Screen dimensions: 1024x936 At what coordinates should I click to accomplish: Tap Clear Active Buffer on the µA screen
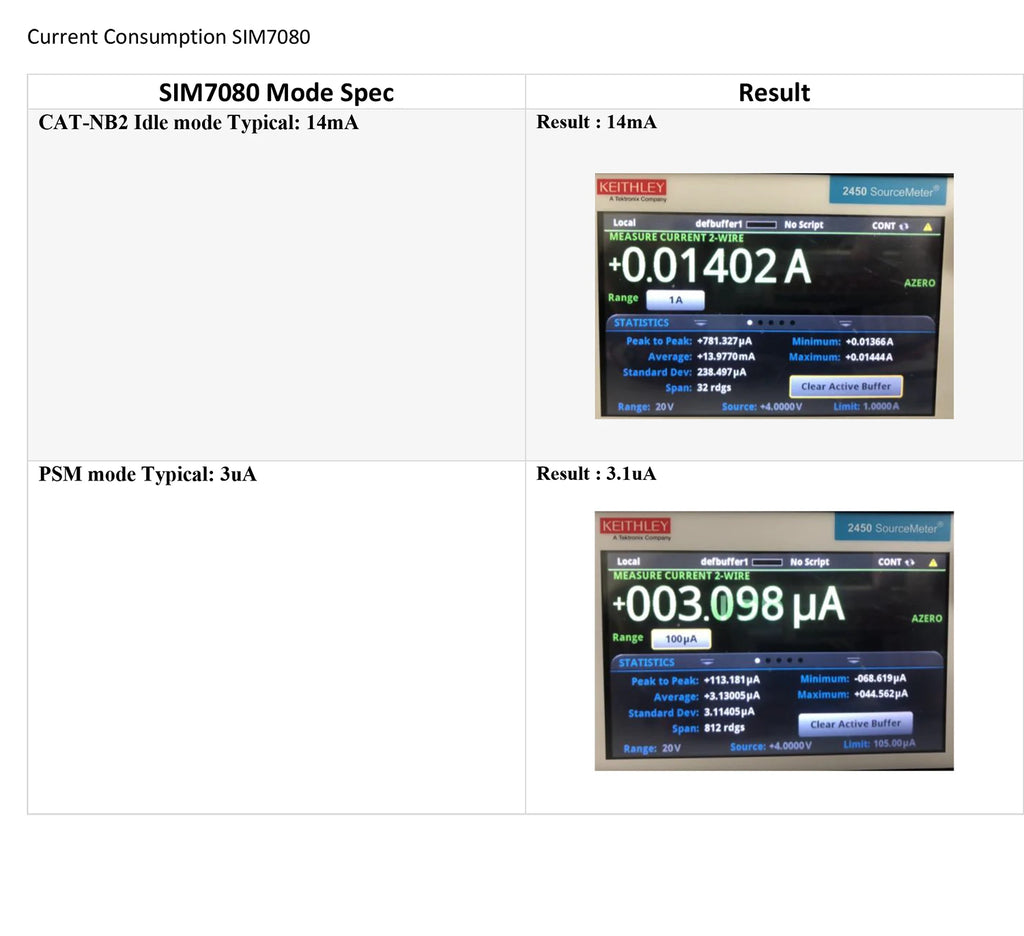tap(856, 724)
